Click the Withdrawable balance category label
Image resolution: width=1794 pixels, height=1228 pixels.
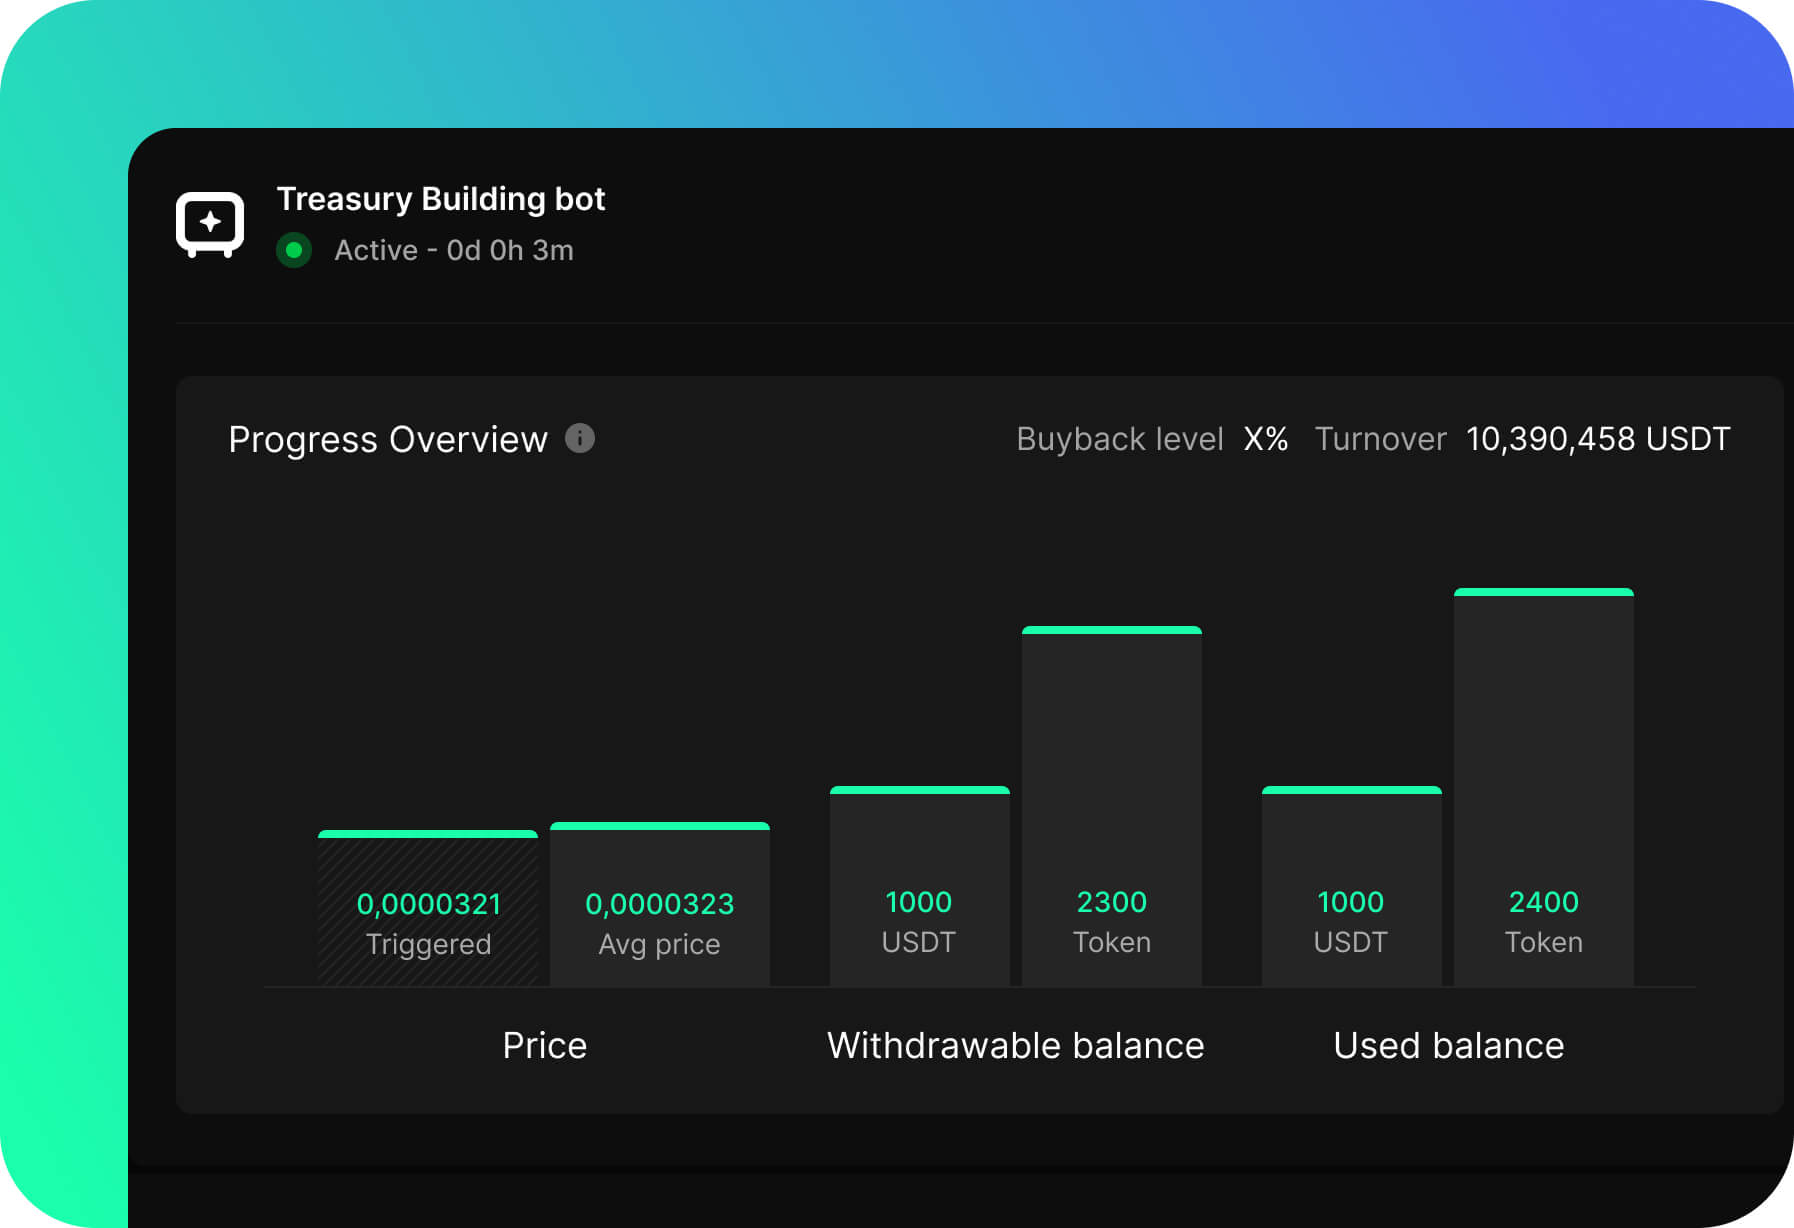pos(1014,1045)
